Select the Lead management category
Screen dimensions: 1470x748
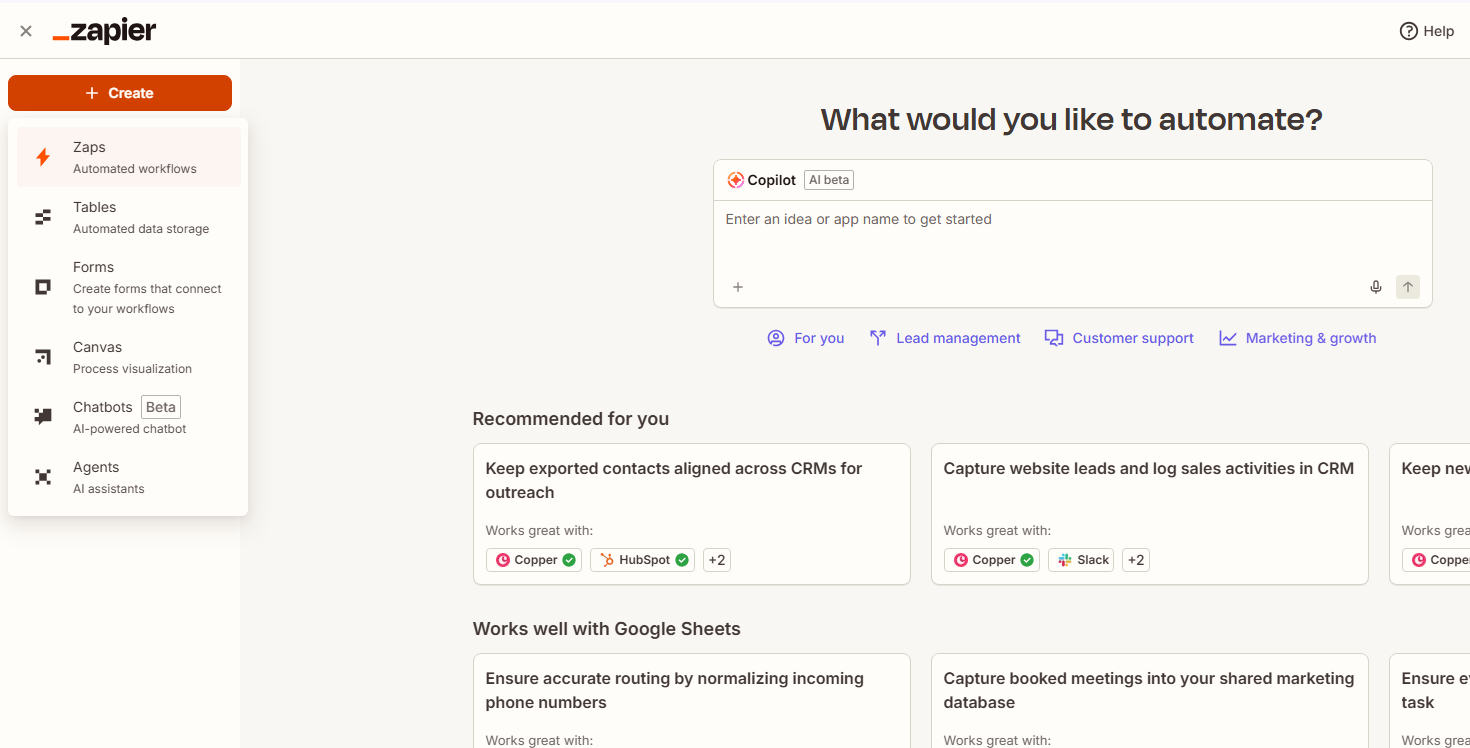click(x=945, y=338)
